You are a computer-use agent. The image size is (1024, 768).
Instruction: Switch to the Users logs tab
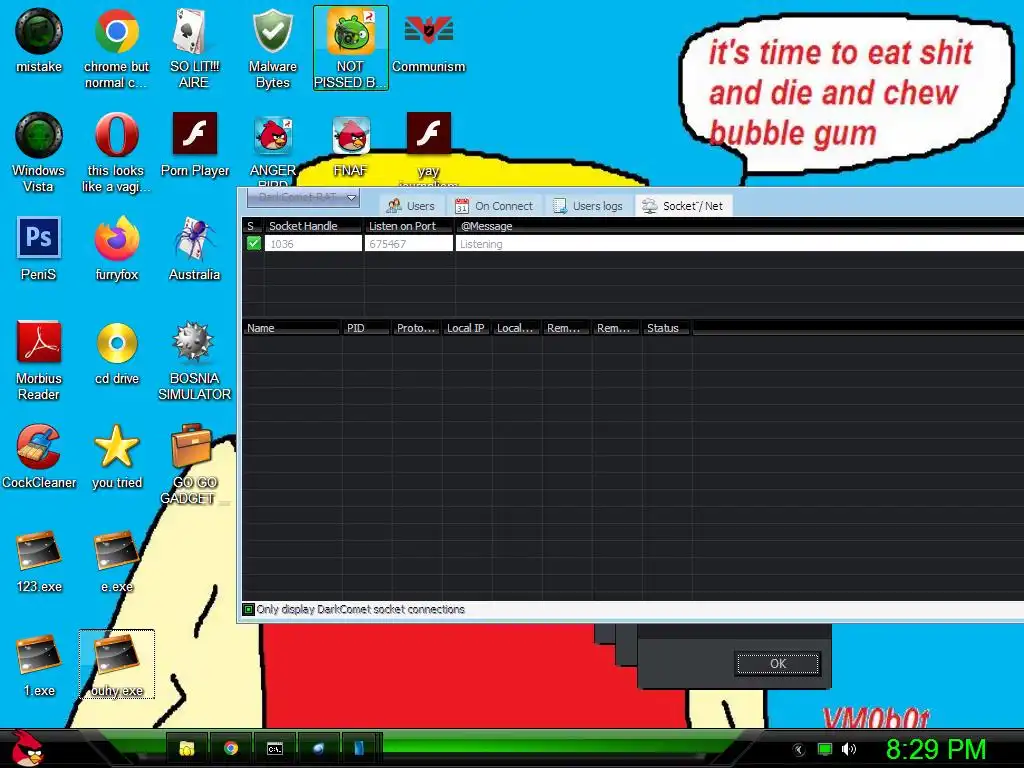tap(588, 206)
